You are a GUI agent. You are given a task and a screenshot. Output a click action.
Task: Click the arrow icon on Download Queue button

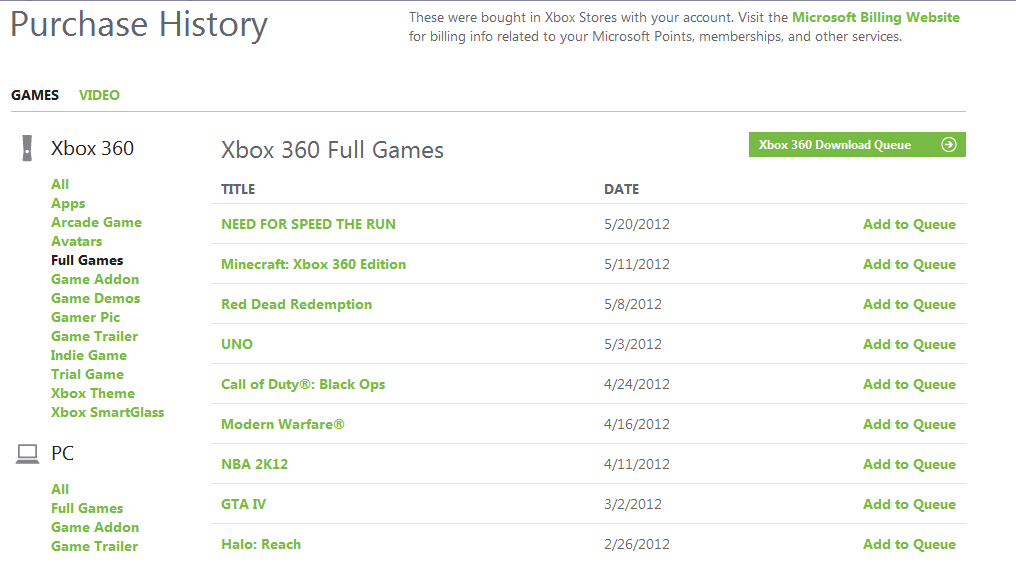[949, 145]
